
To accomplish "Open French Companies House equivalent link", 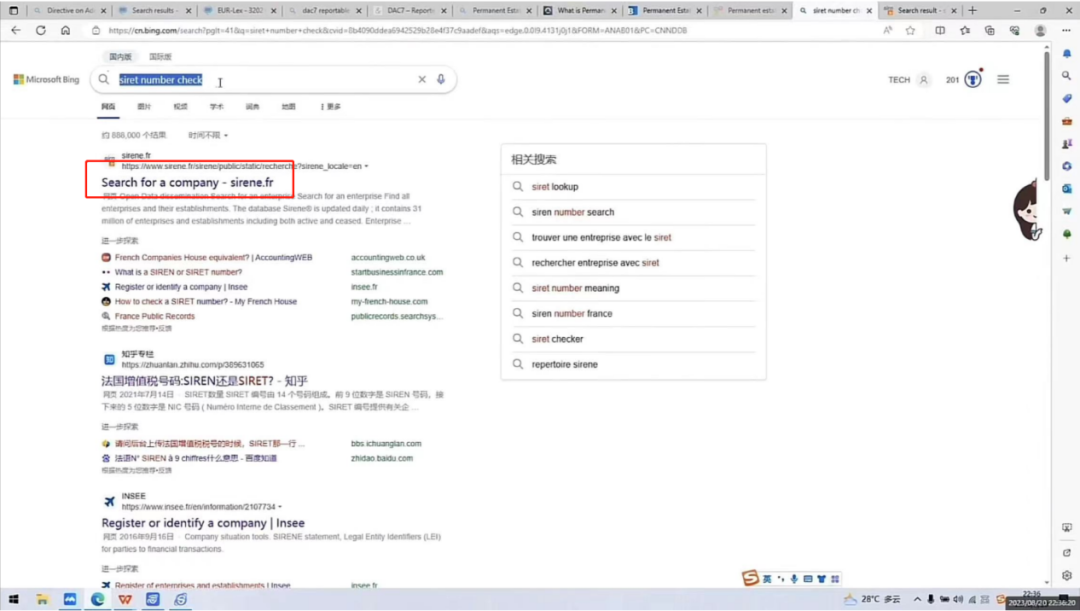I will (214, 258).
